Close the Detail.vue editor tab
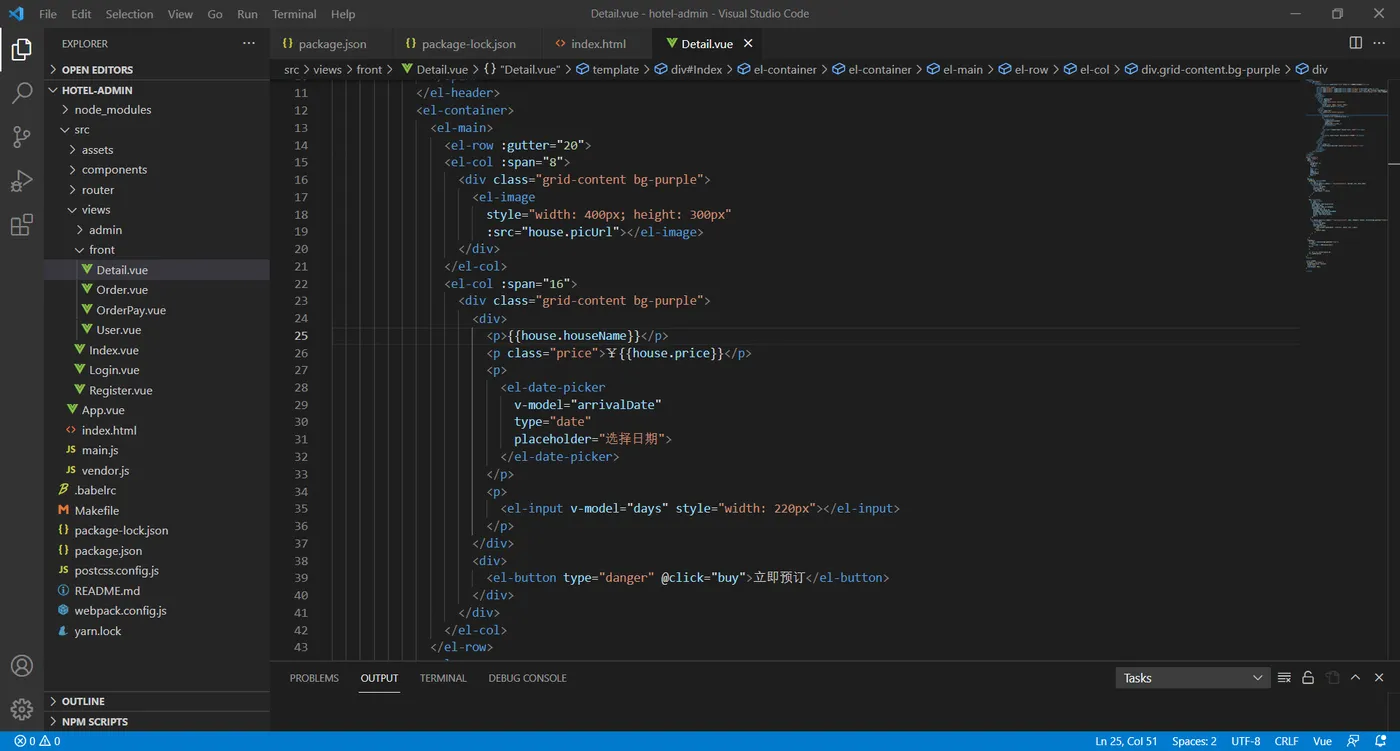This screenshot has width=1400, height=751. click(x=747, y=43)
